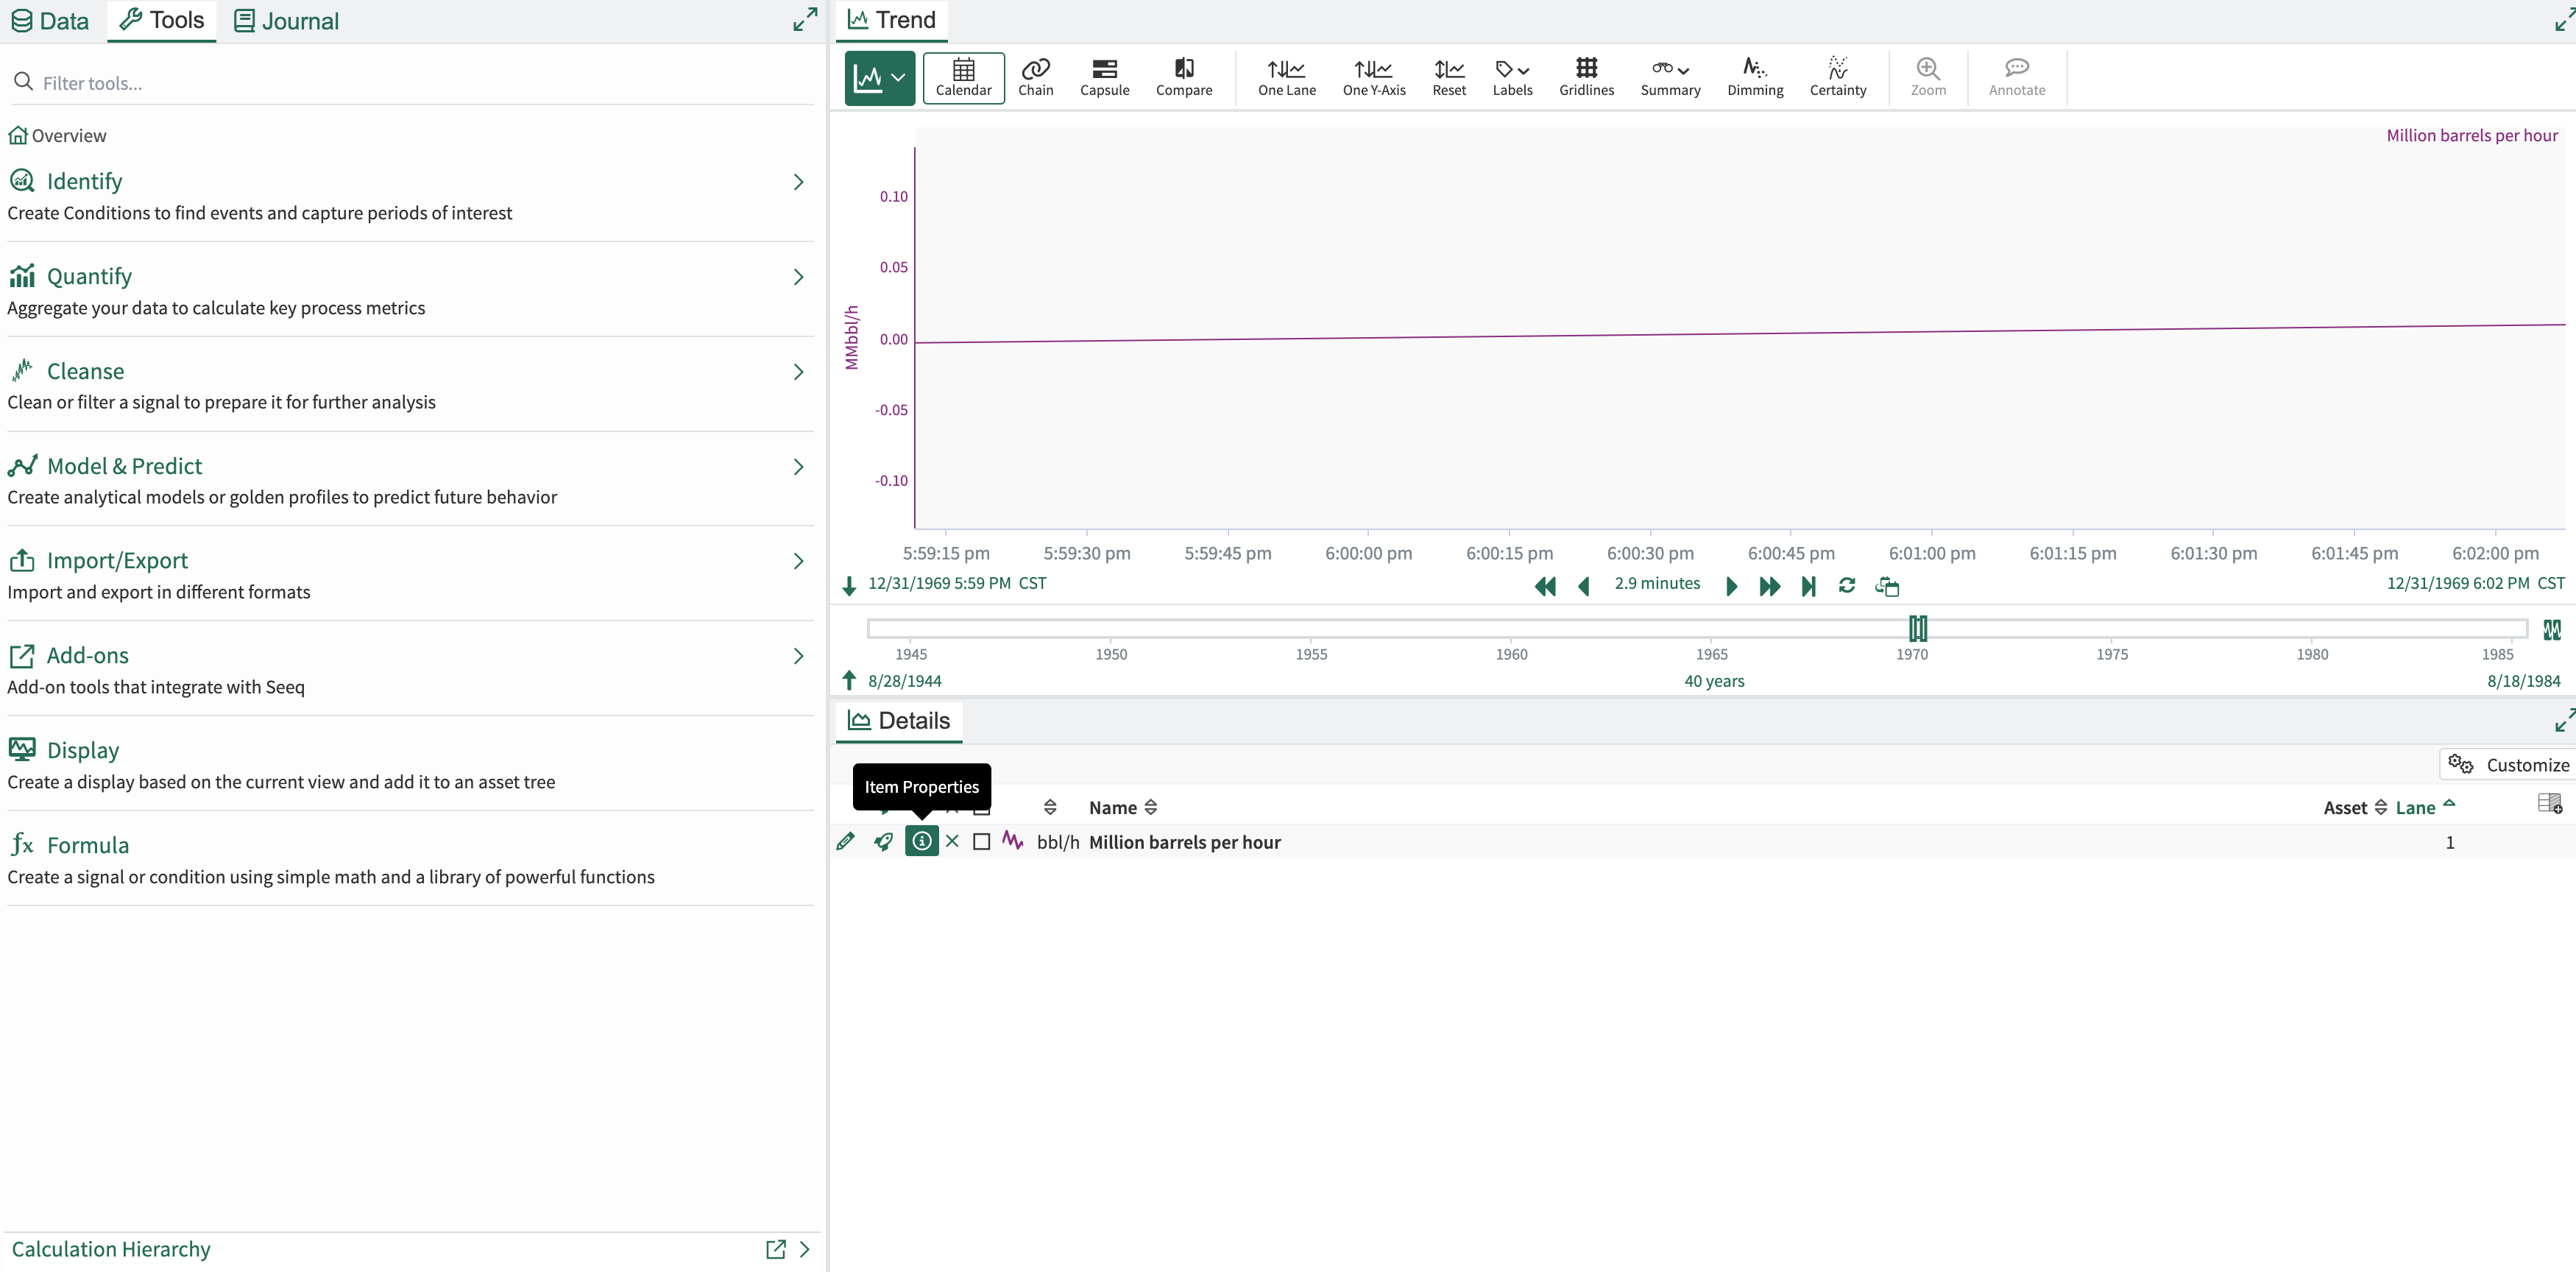
Task: Click the Reset axis icon
Action: pos(1448,76)
